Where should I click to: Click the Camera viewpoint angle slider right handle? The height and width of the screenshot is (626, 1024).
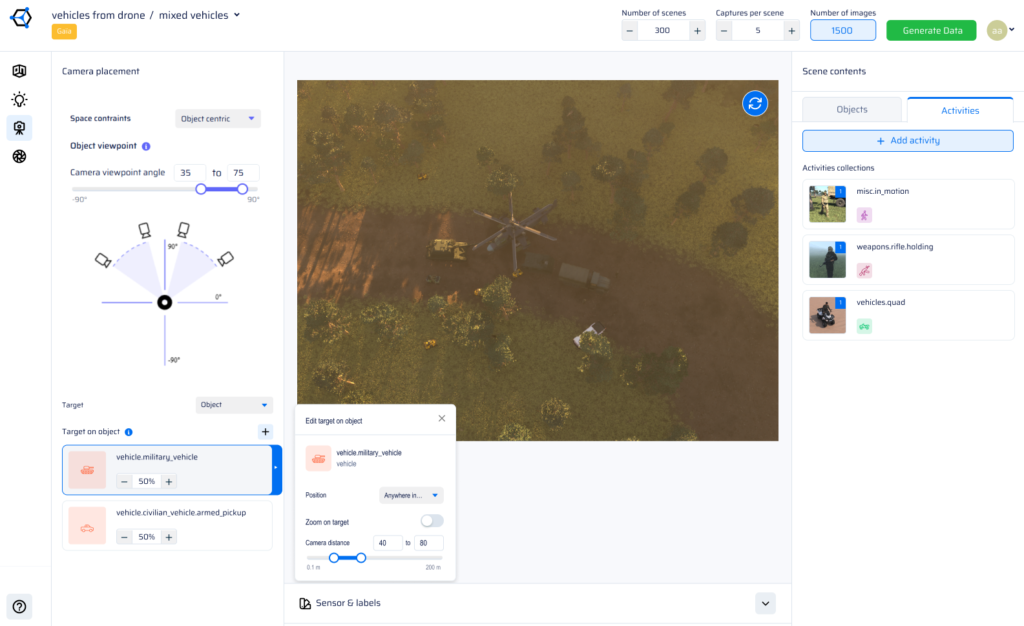pyautogui.click(x=242, y=188)
